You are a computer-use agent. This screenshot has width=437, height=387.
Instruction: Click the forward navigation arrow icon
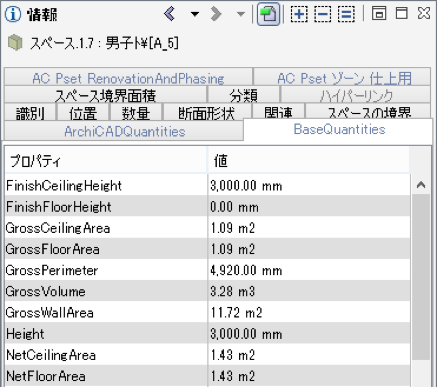point(216,14)
